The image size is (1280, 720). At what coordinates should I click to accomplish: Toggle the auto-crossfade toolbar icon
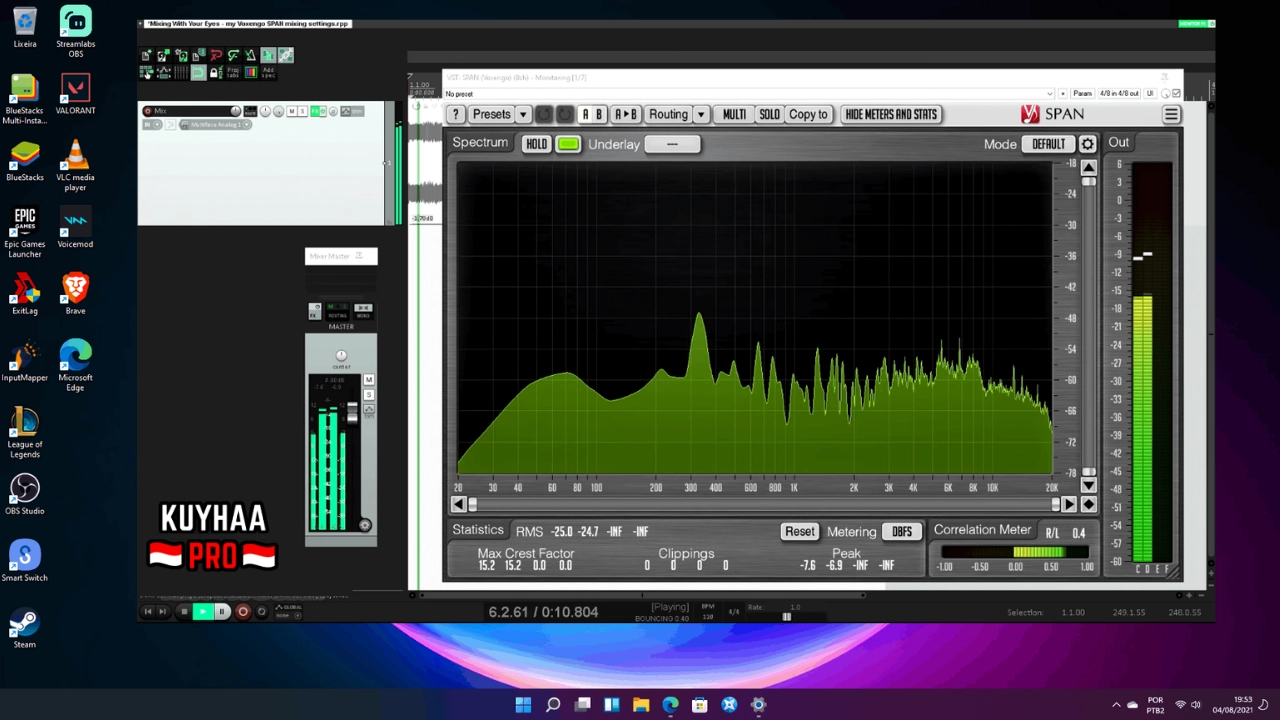click(x=268, y=55)
